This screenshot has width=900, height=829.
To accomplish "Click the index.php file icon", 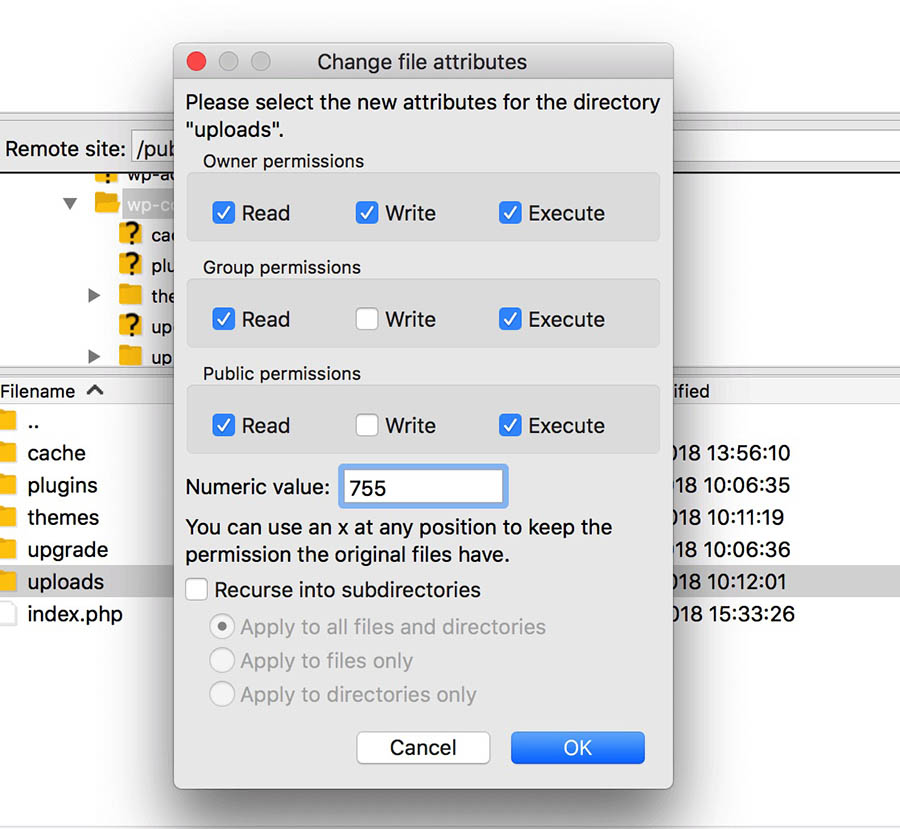I will pos(8,613).
